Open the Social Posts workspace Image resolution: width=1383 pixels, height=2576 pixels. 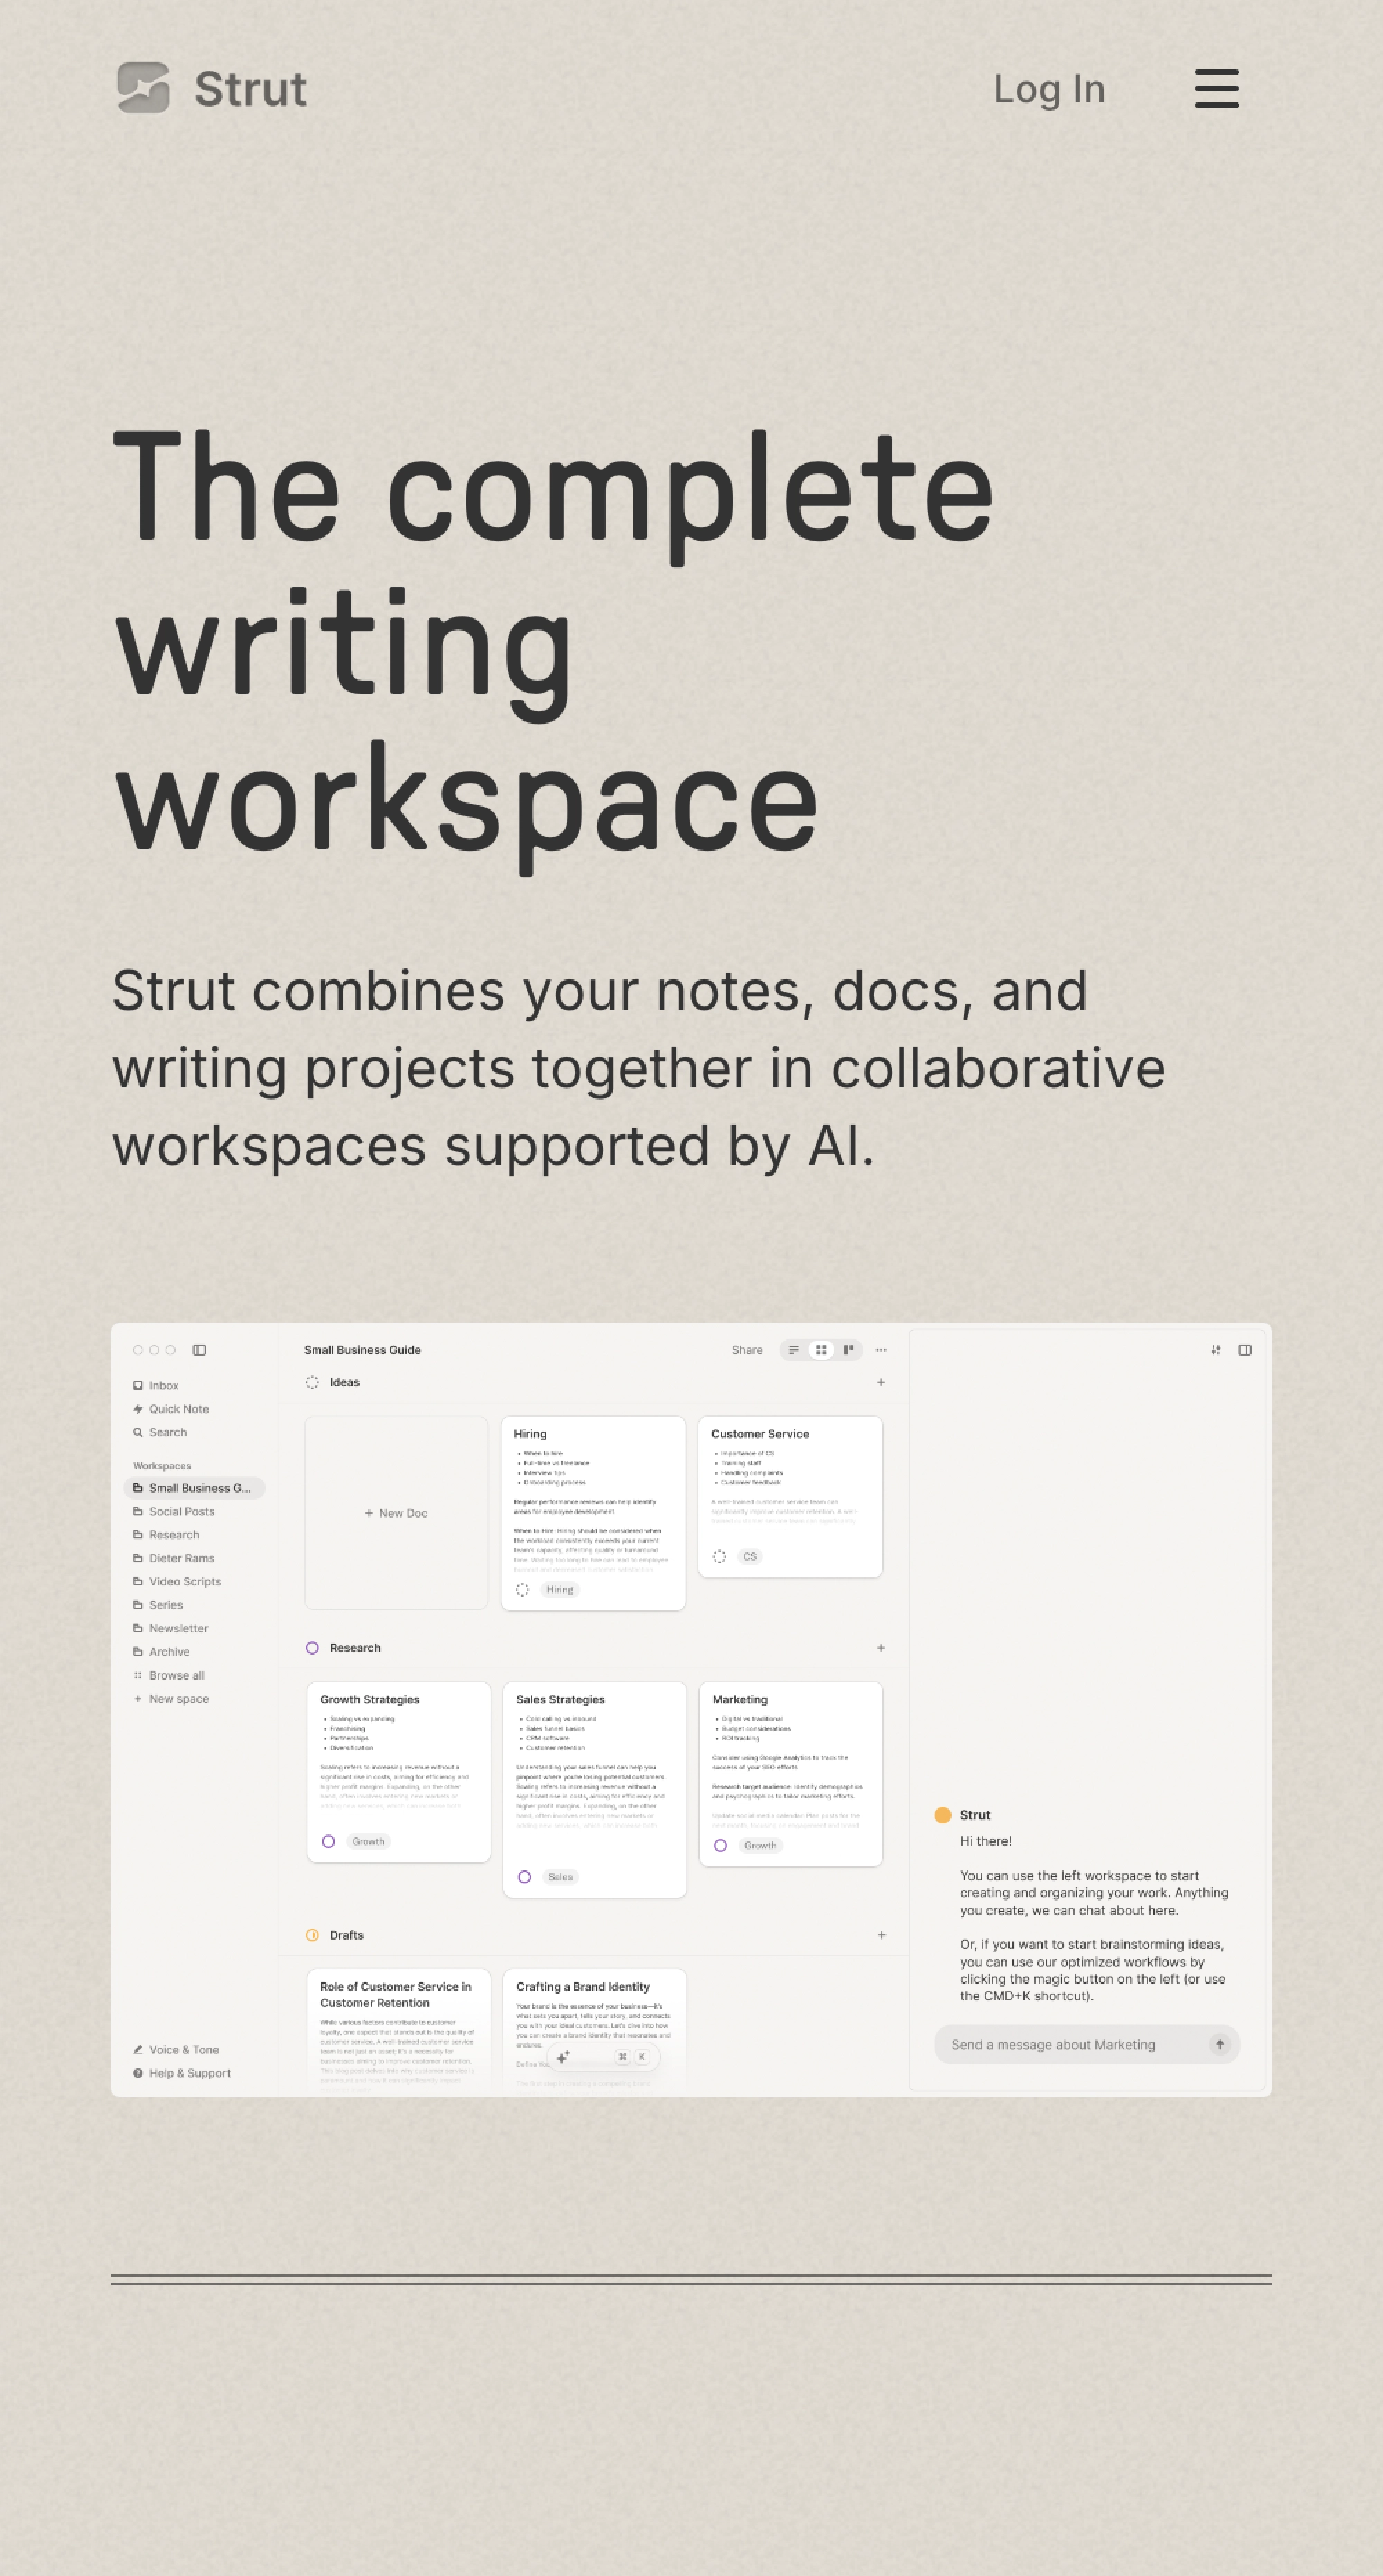(x=181, y=1511)
